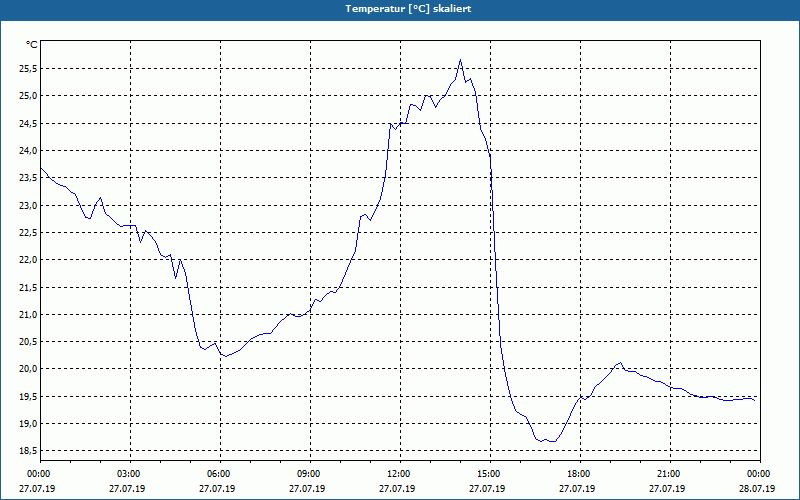Select the '21,0' y-axis label
Viewport: 800px width, 500px height.
(28, 315)
